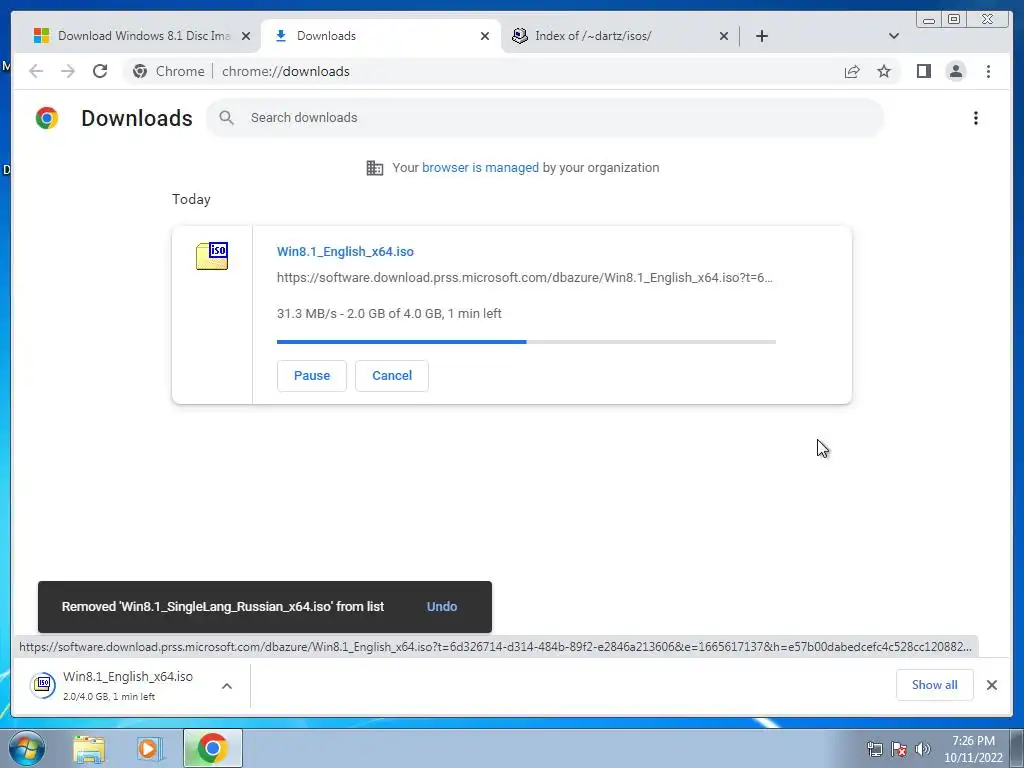Open the Windows Start button

[27, 748]
